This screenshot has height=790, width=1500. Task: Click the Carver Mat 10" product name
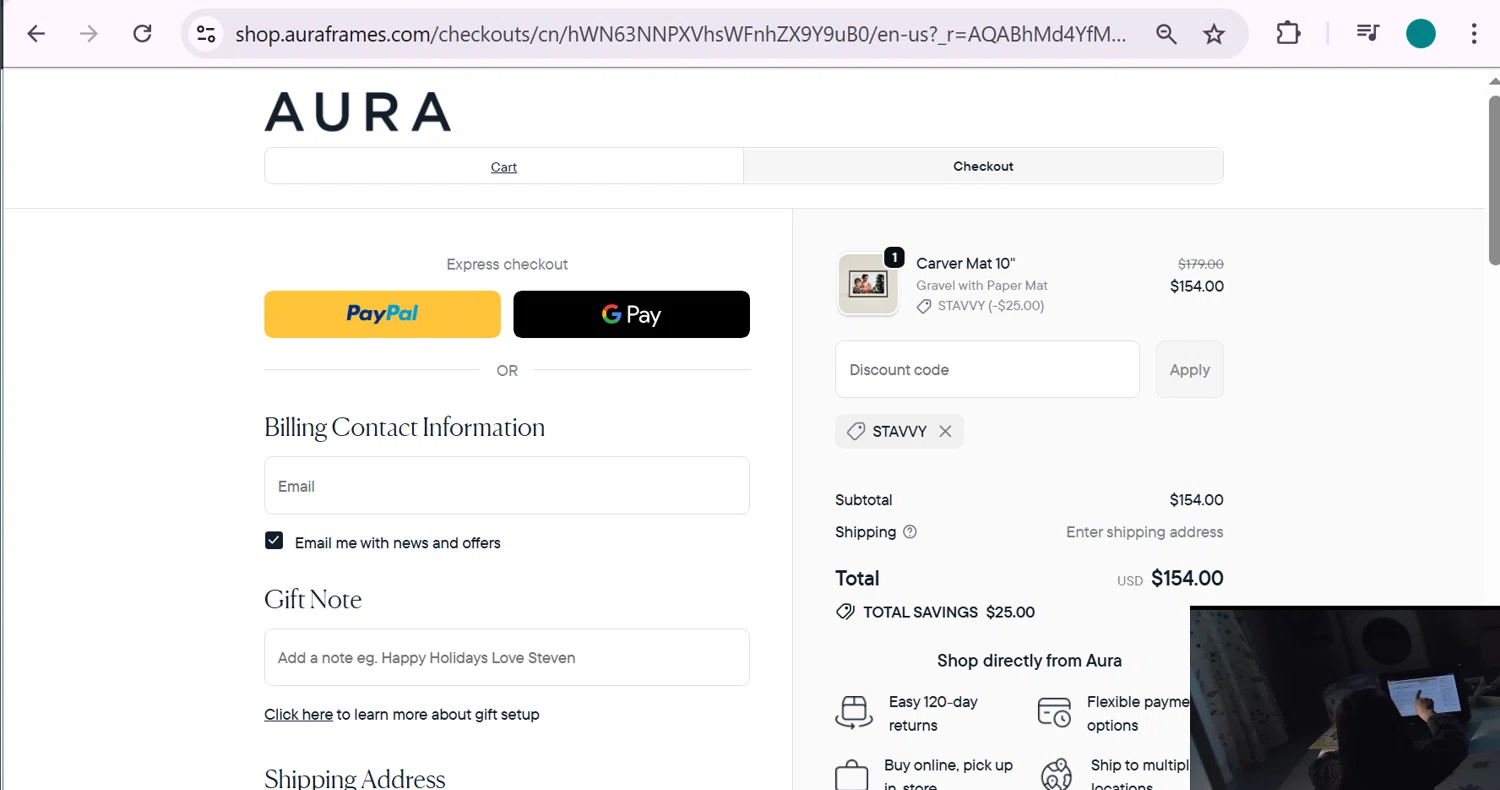(x=965, y=263)
